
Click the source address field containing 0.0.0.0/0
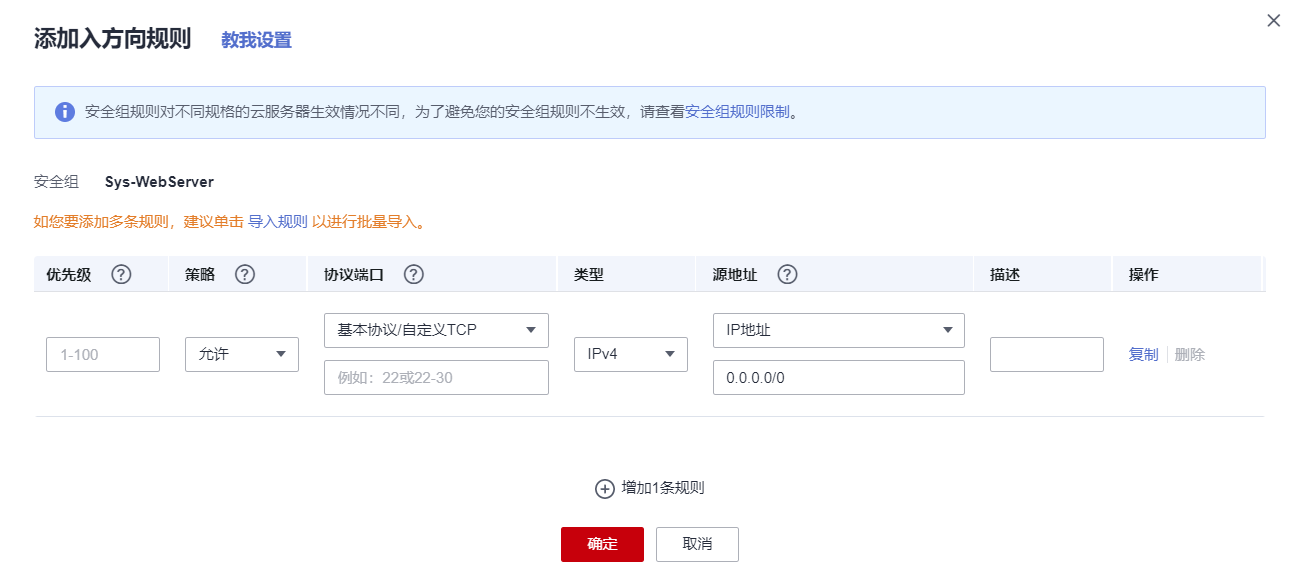[838, 377]
